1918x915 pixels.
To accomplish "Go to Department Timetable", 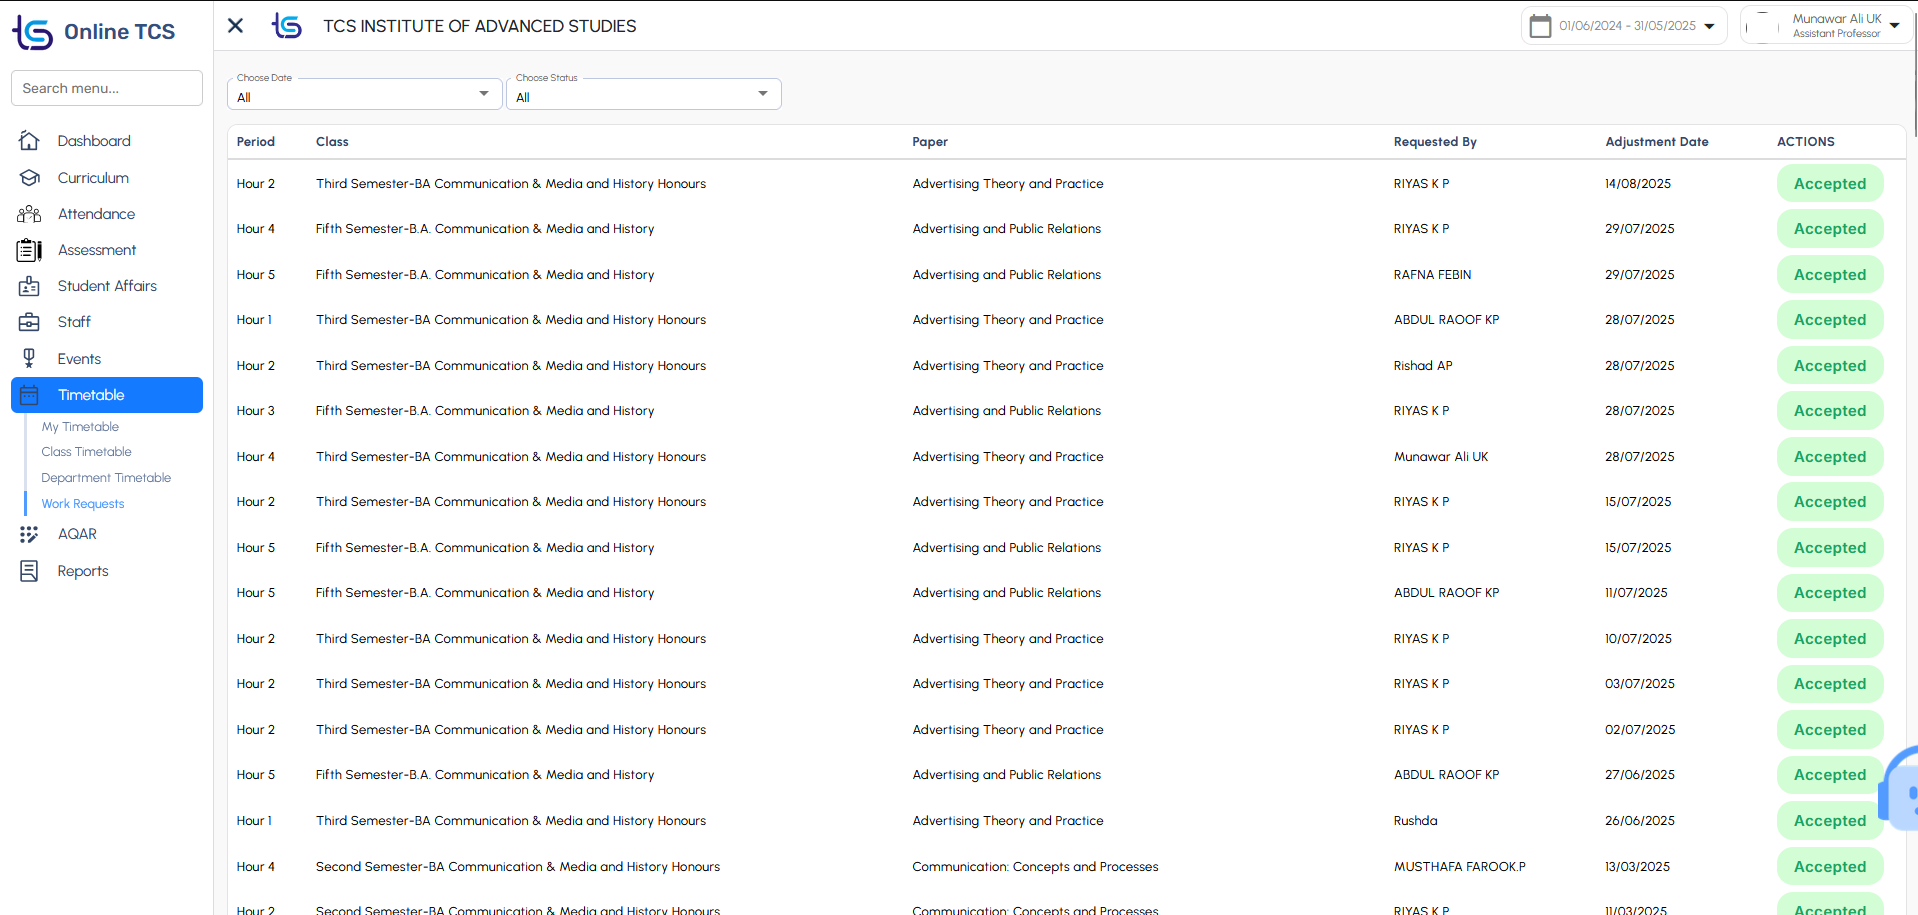I will pyautogui.click(x=106, y=478).
